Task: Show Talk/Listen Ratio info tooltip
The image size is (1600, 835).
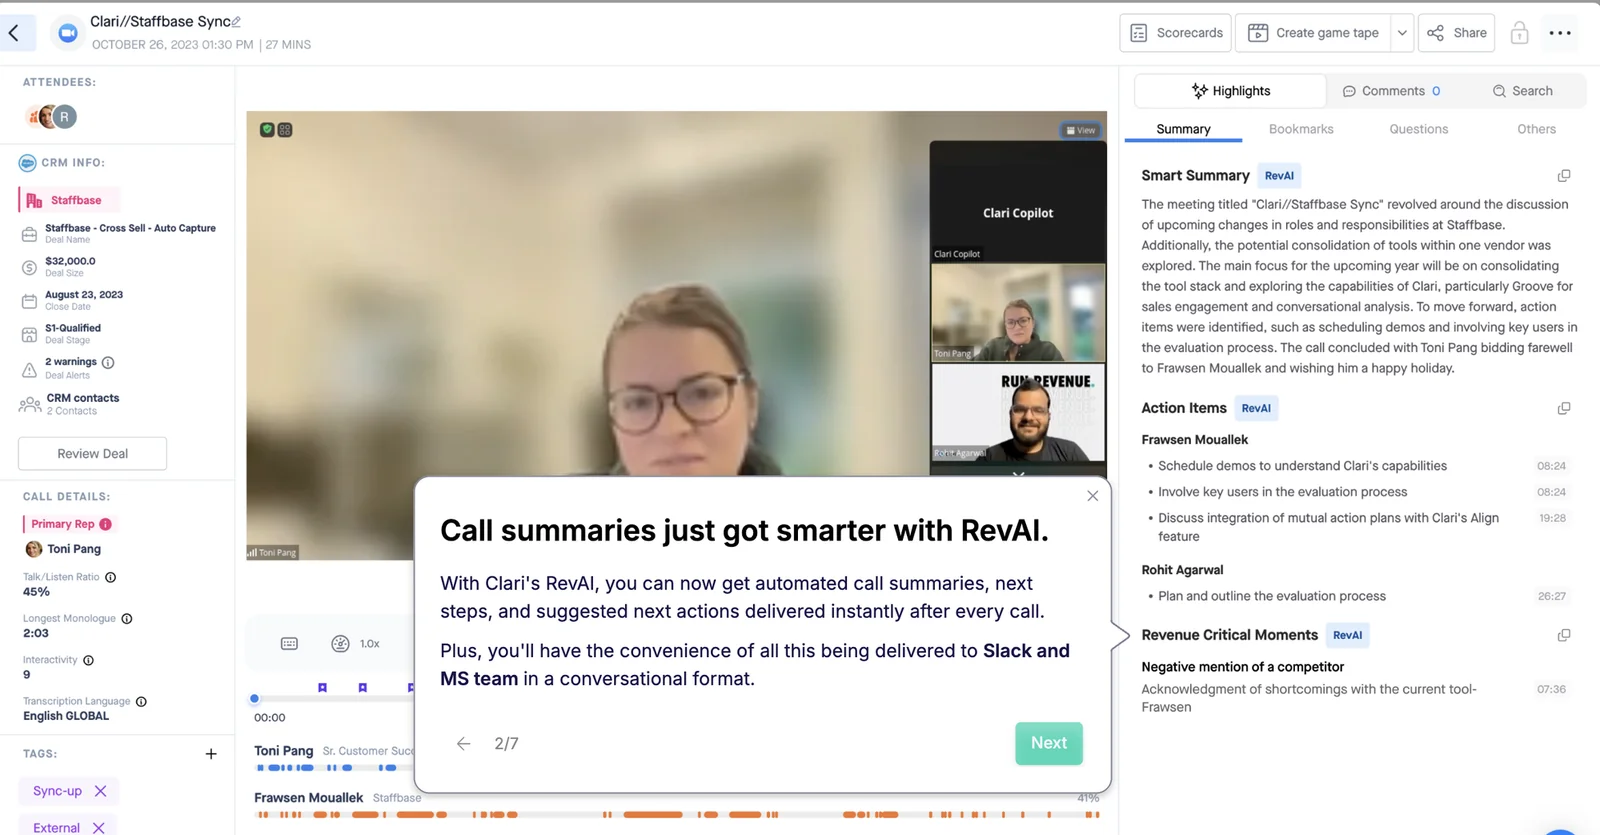Action: pyautogui.click(x=111, y=577)
